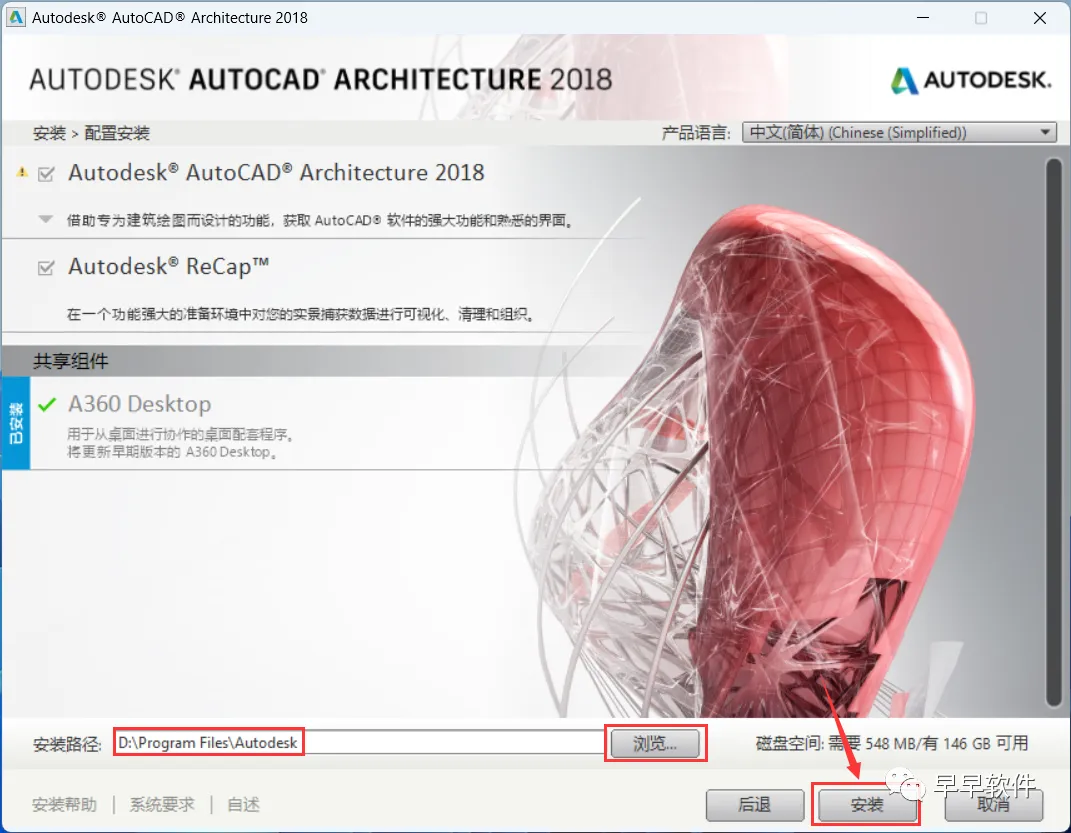Click the disk space 548 MB text
Image resolution: width=1071 pixels, height=833 pixels.
point(892,744)
